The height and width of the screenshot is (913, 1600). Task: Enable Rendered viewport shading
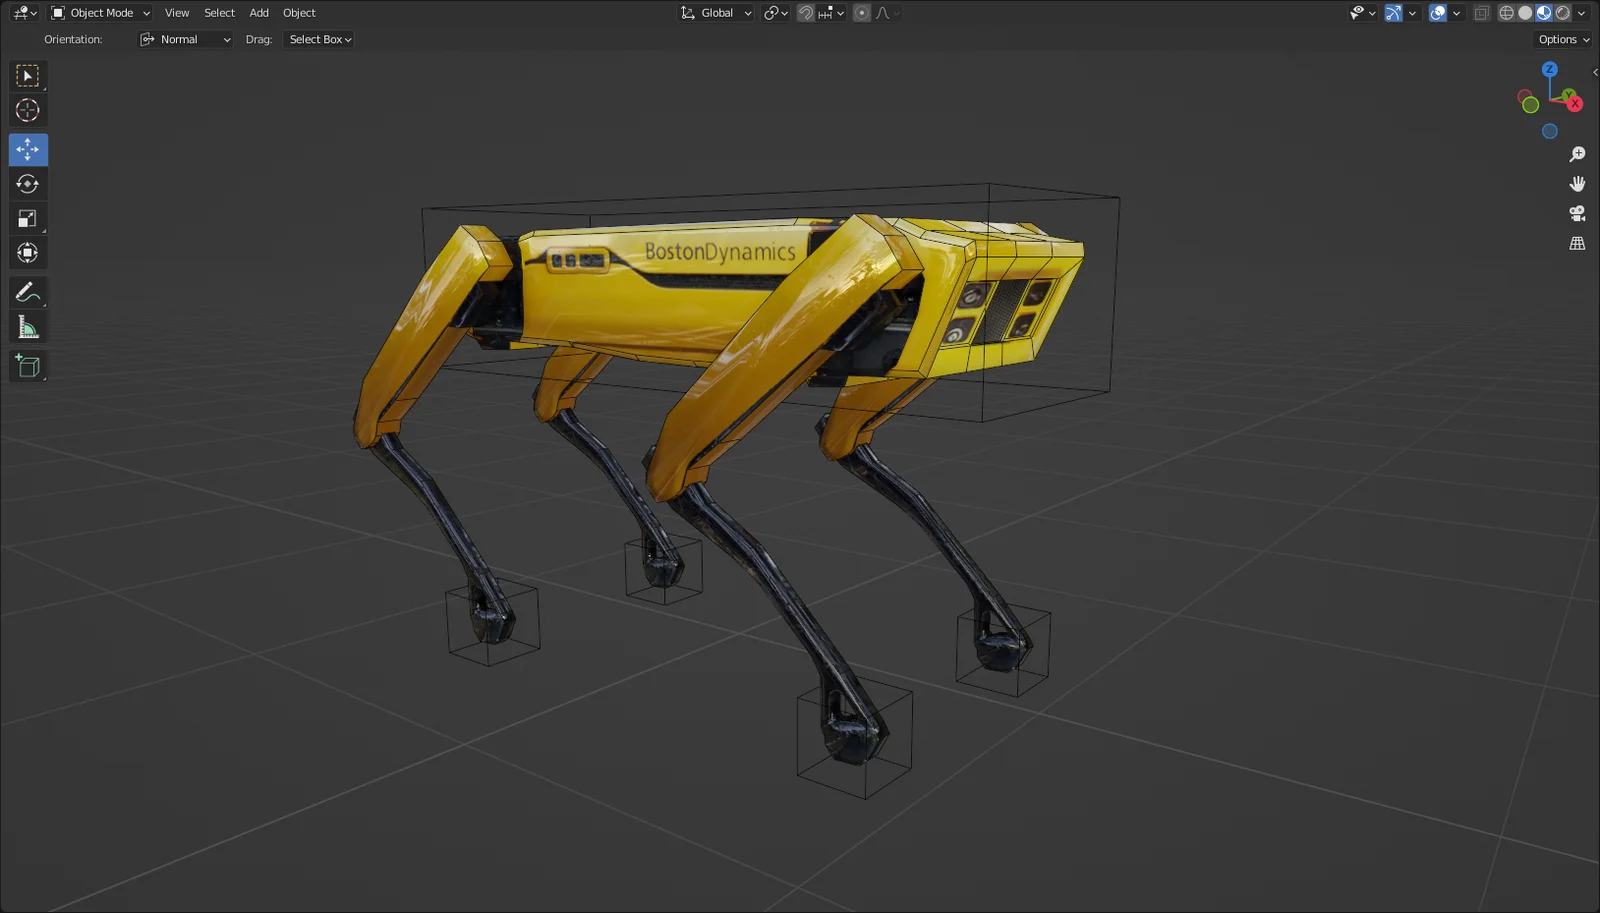pos(1560,12)
